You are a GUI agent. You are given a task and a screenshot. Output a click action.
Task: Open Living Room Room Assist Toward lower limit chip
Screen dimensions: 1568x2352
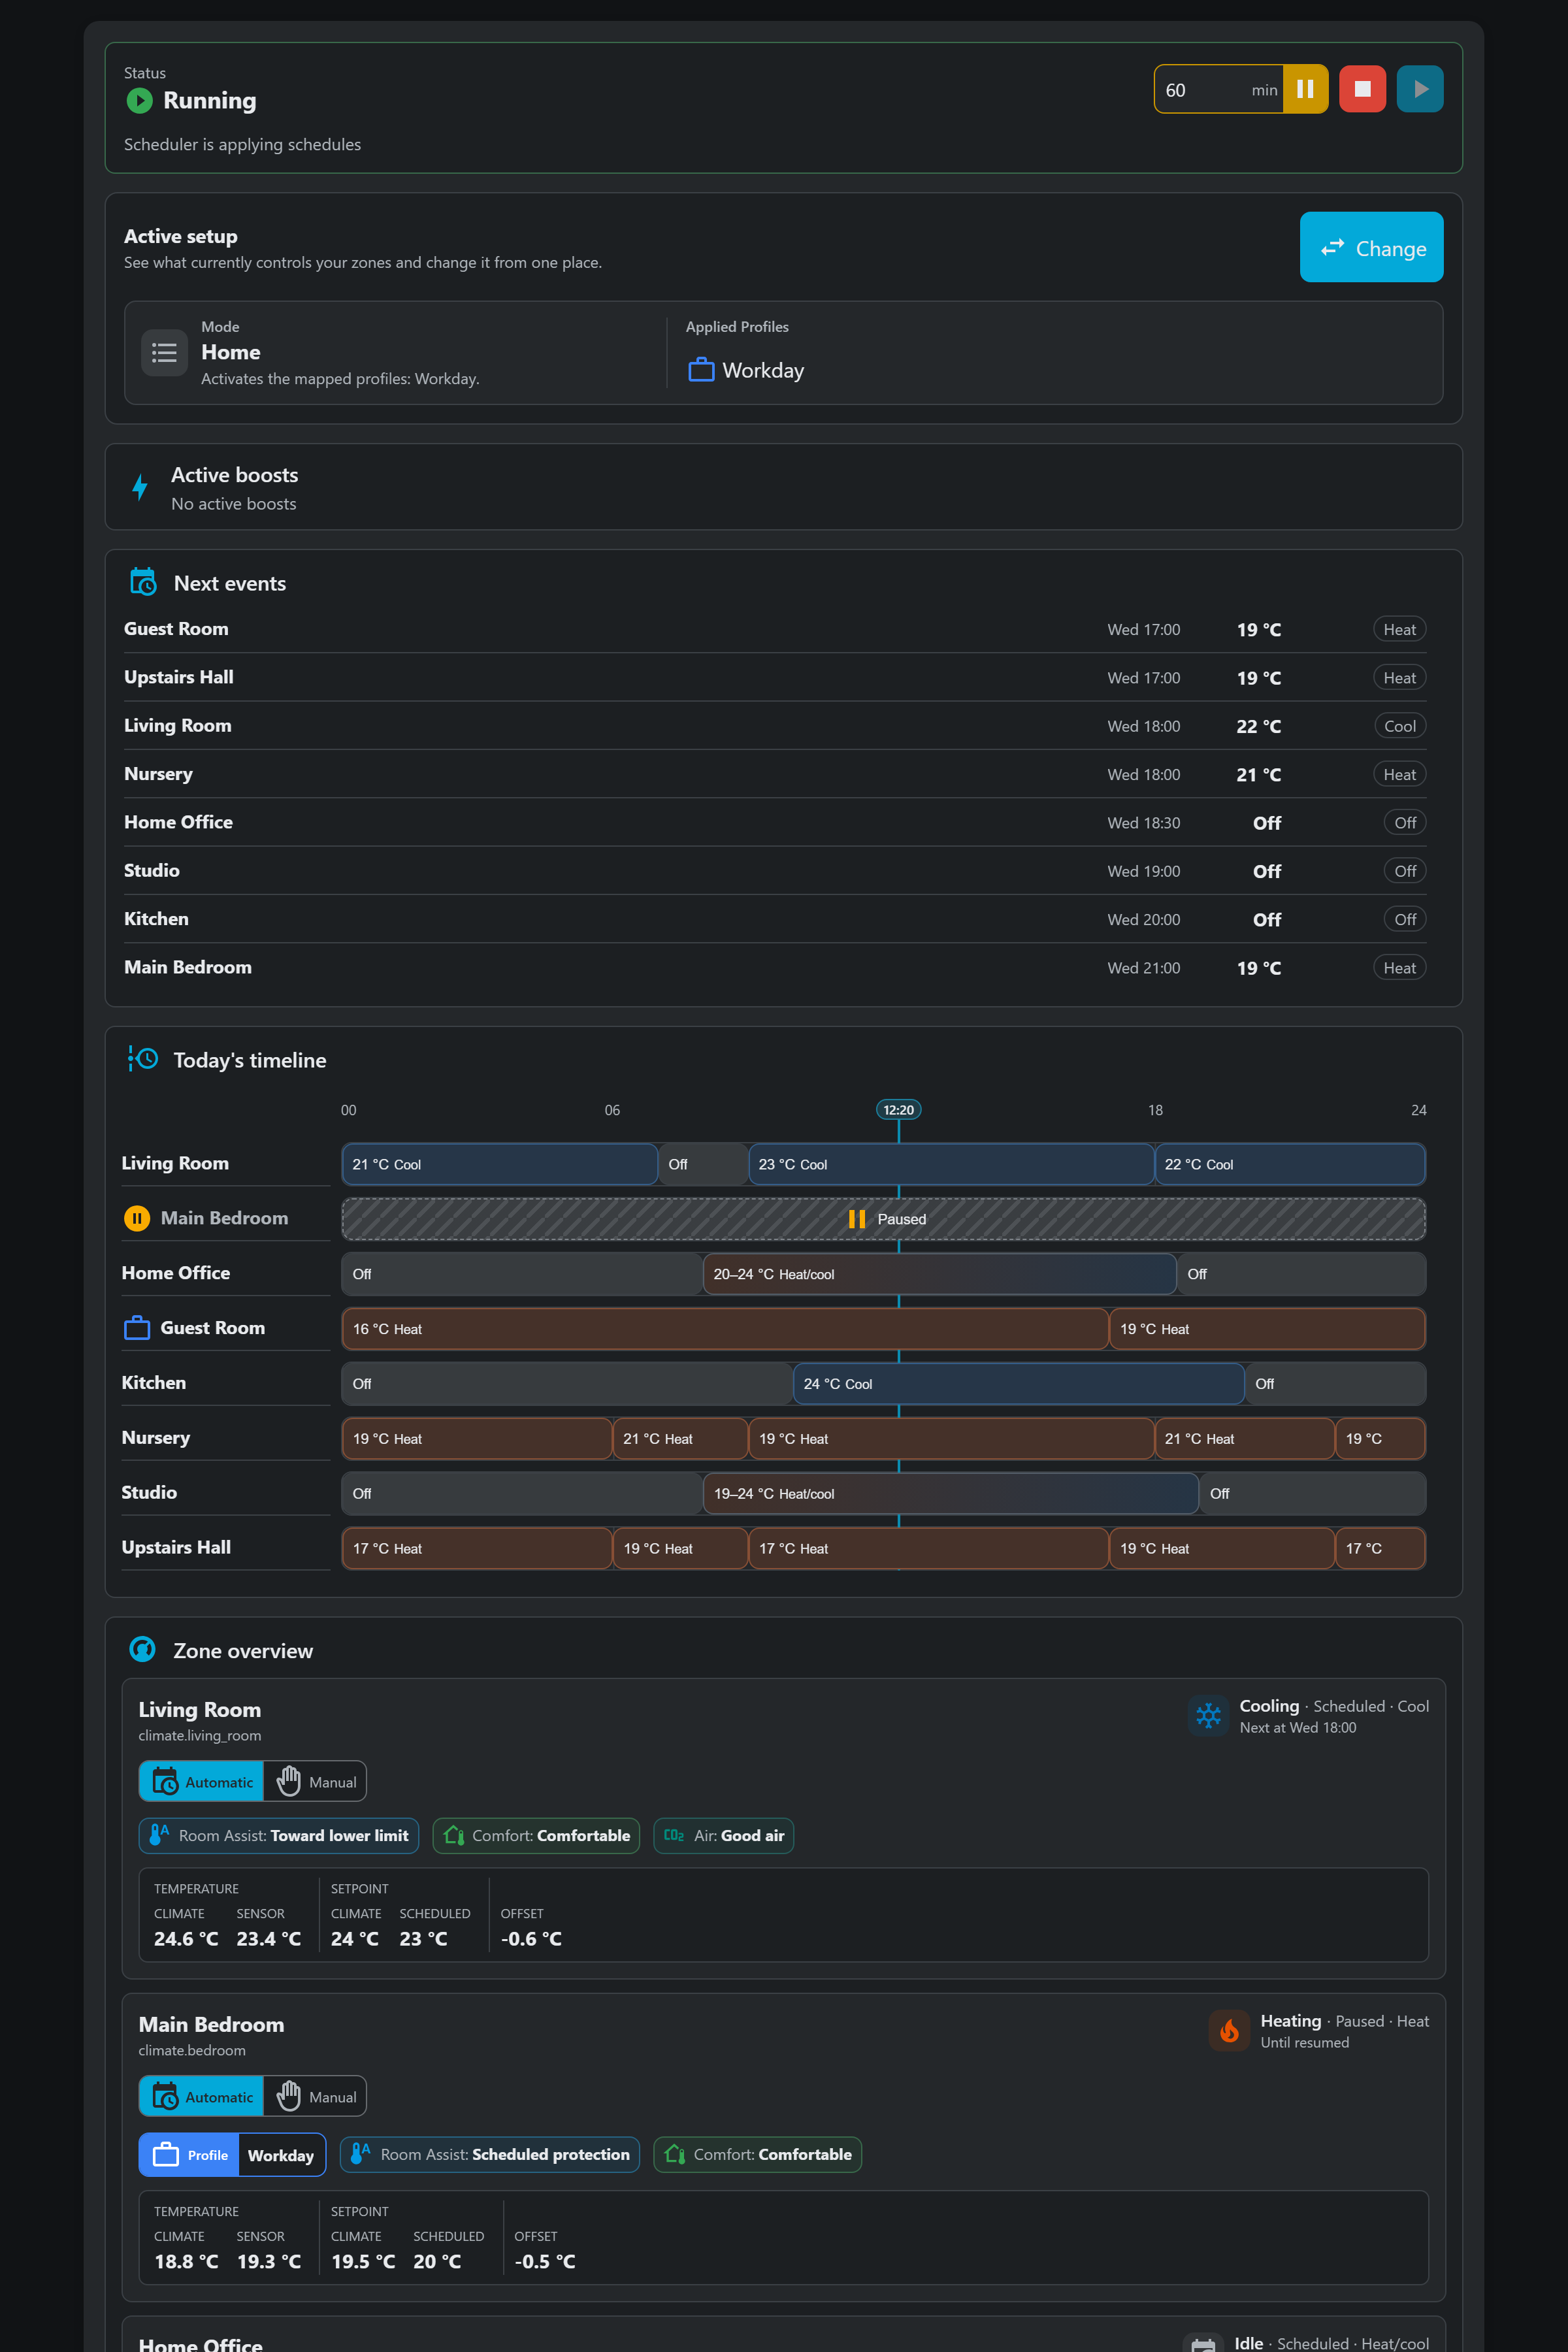tap(279, 1835)
